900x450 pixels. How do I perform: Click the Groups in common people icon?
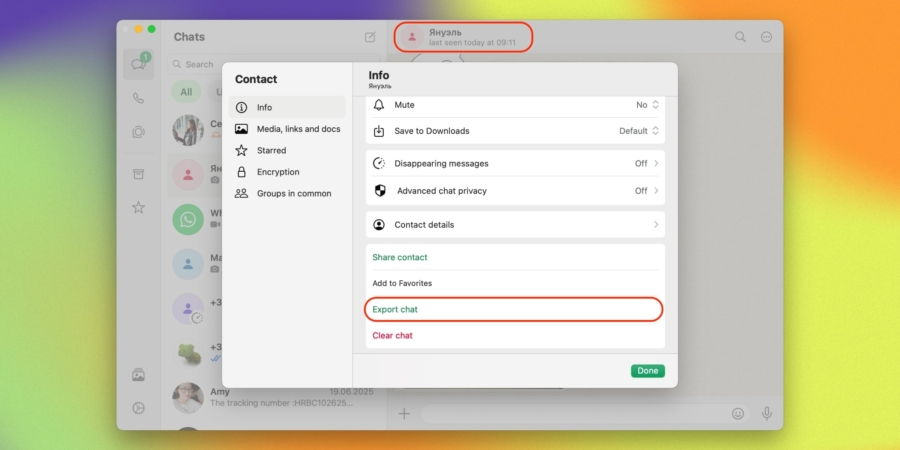(242, 193)
